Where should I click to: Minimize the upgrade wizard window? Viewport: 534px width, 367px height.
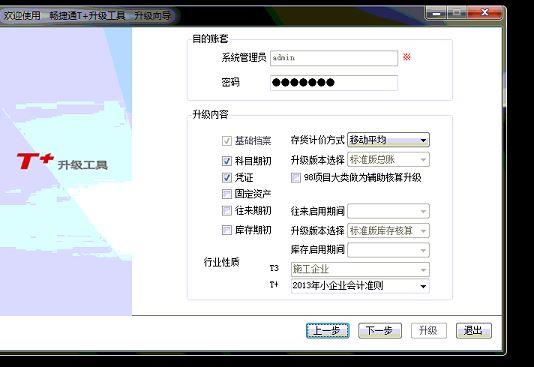[436, 13]
